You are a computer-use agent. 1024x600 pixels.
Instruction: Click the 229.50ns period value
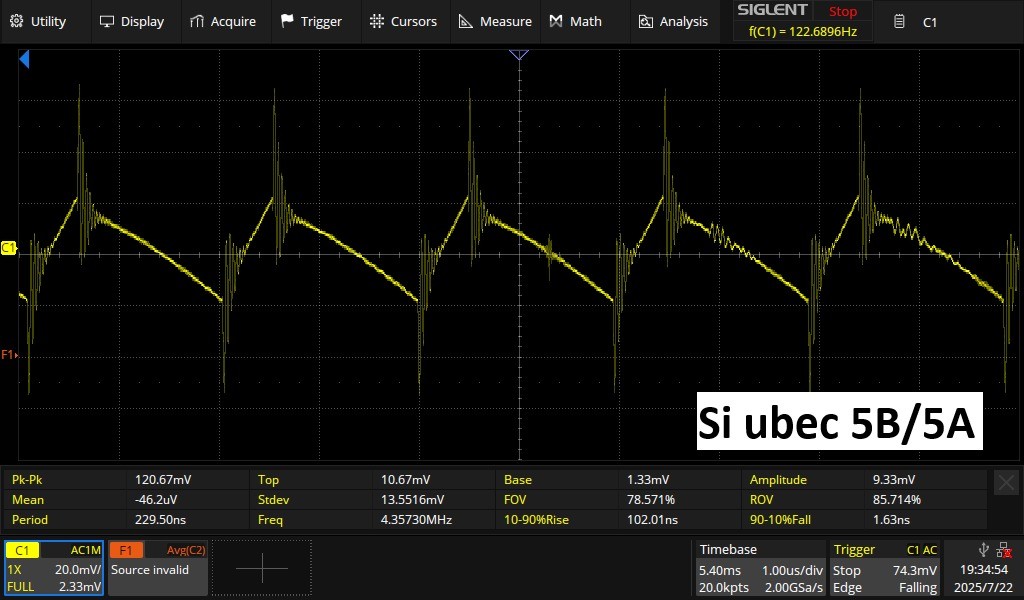[x=161, y=520]
